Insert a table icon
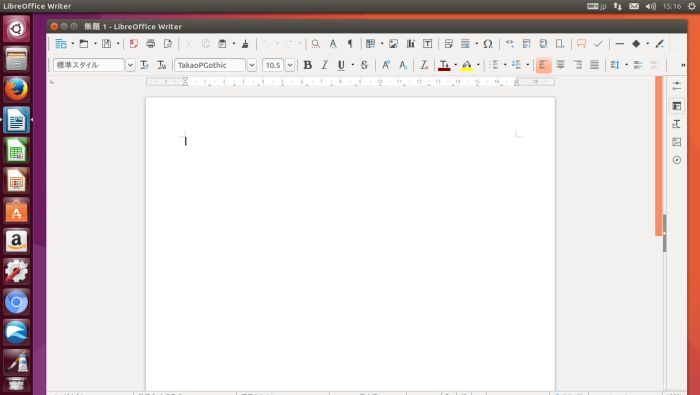This screenshot has width=700, height=395. [x=371, y=44]
